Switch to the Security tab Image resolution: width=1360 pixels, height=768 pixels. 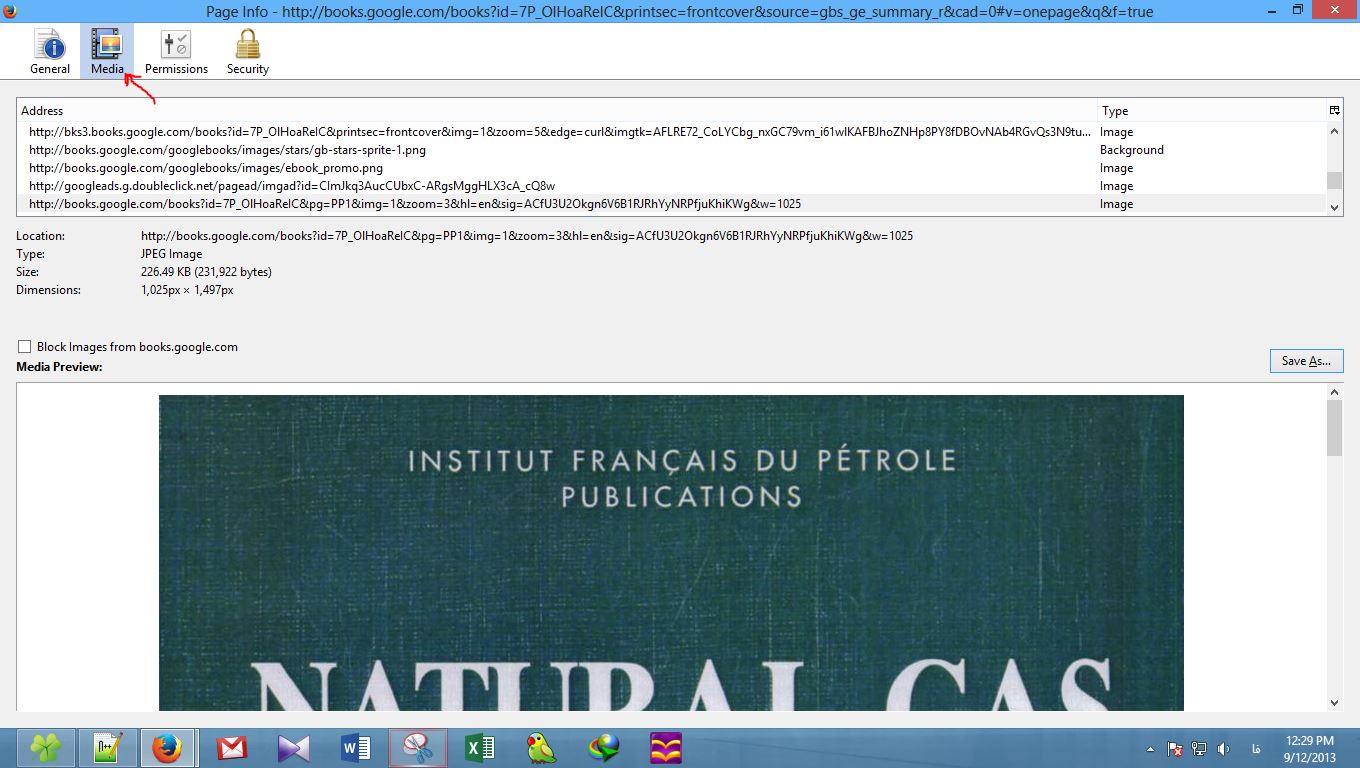tap(247, 52)
